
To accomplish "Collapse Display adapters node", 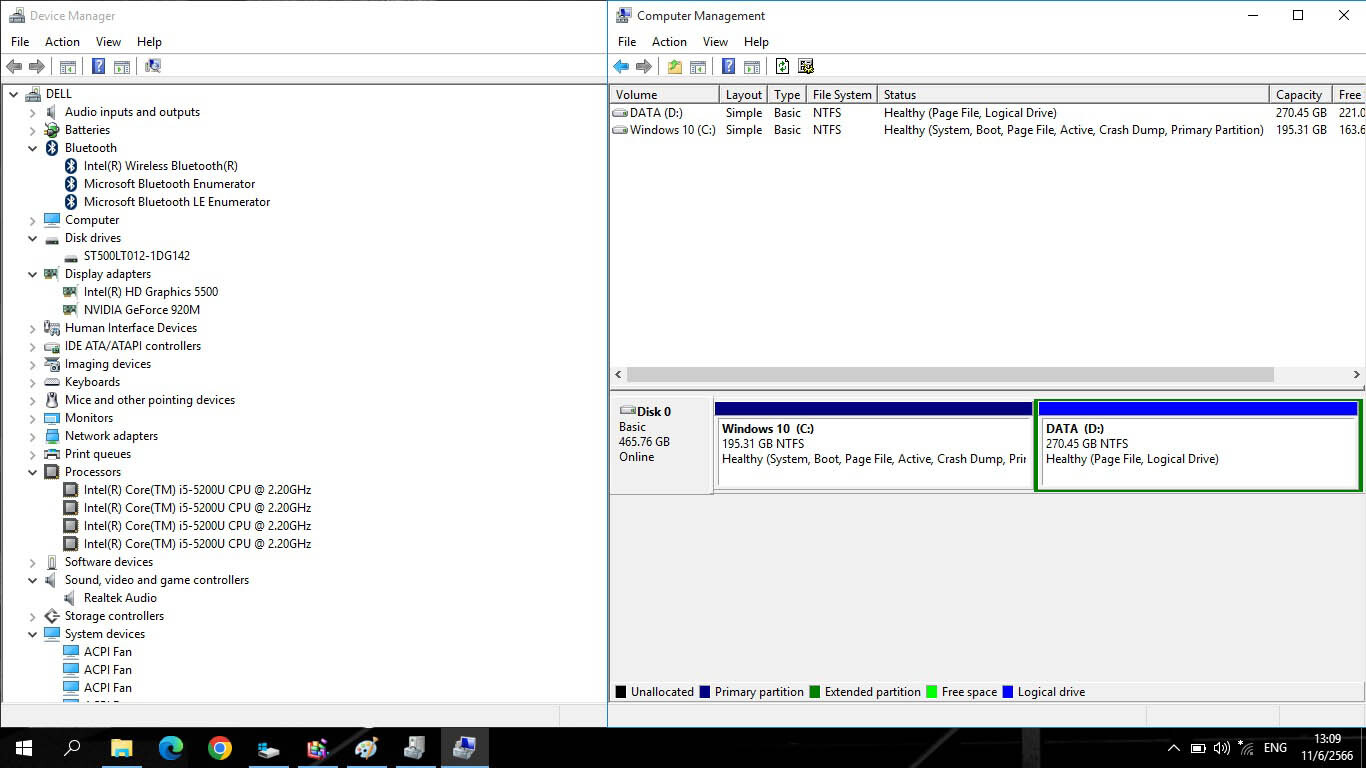I will tap(32, 274).
